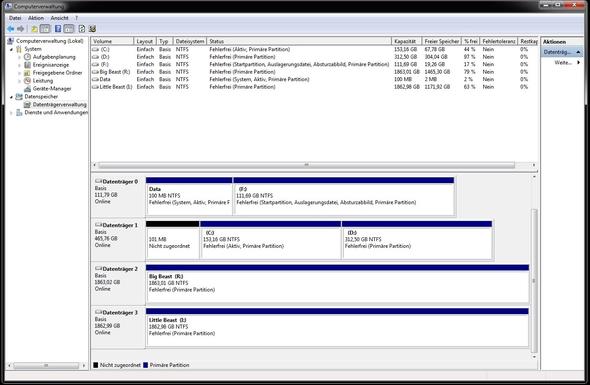Click the 304,04 GB free space cell
Viewport: 590px width, 385px height.
tap(436, 57)
